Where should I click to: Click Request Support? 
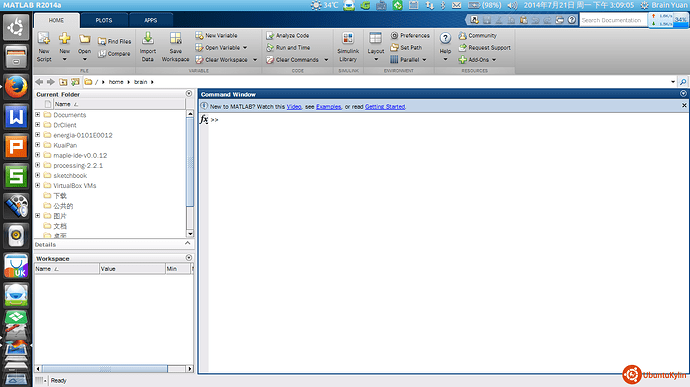tap(484, 48)
